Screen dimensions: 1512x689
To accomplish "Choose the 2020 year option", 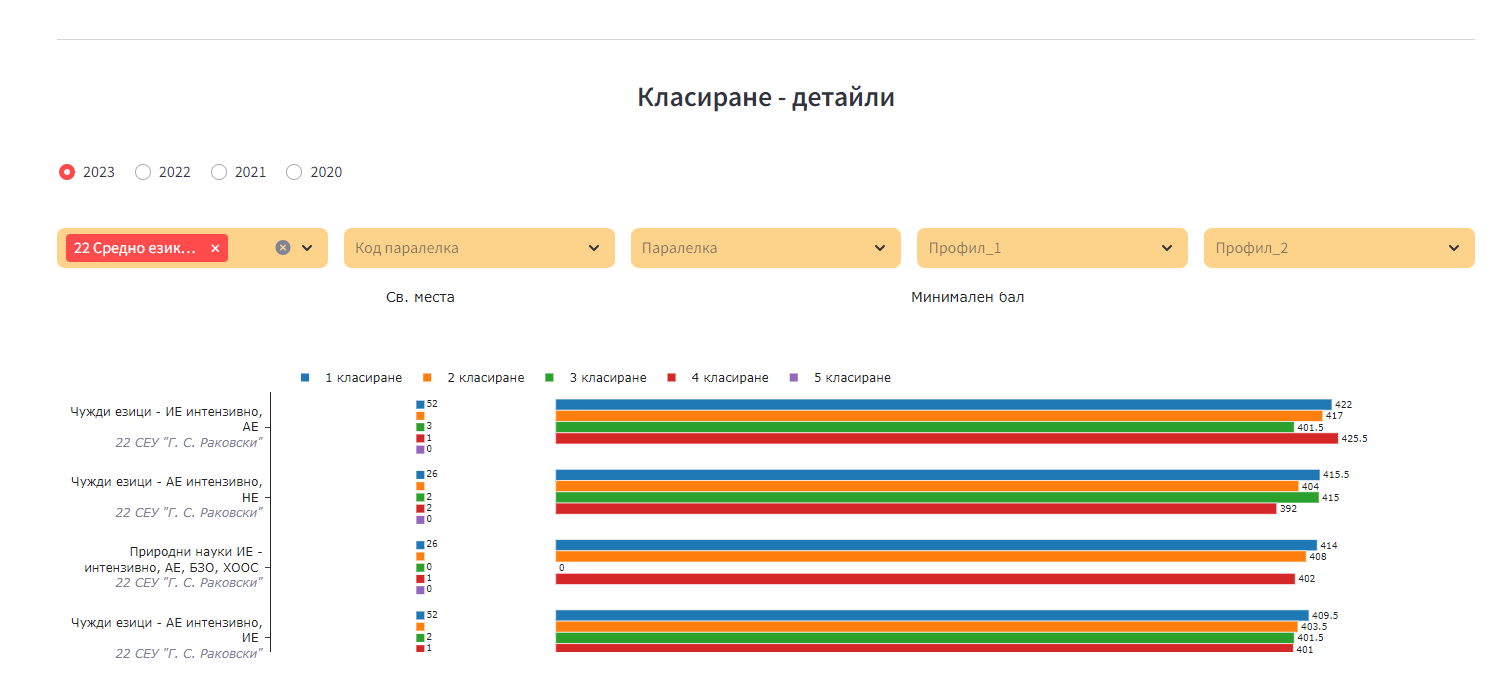I will pyautogui.click(x=294, y=172).
